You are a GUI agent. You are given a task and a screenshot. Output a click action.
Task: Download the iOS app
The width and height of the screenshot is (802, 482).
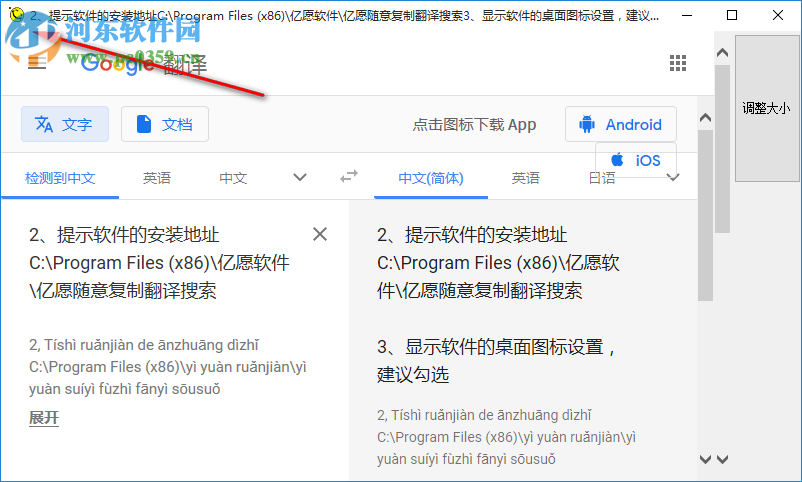coord(636,160)
